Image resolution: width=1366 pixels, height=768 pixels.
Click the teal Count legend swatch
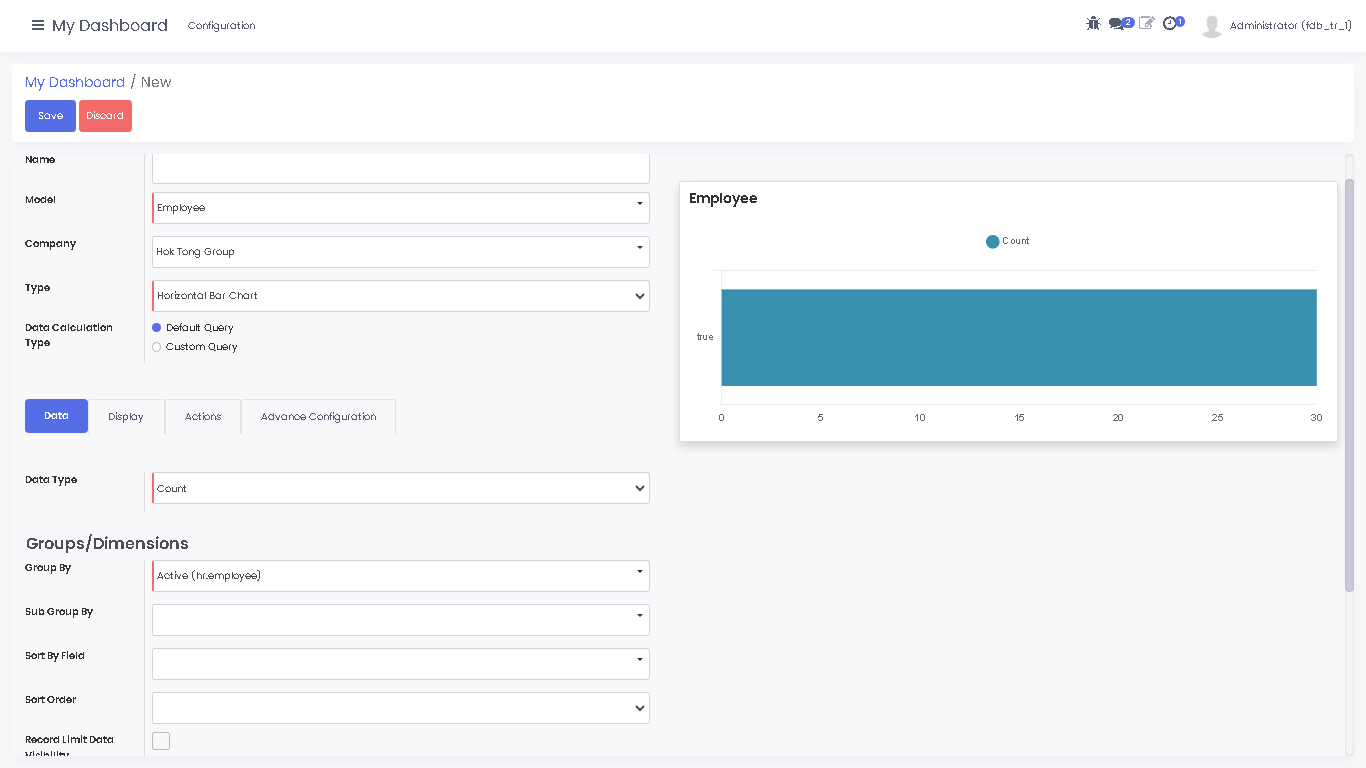coord(992,241)
